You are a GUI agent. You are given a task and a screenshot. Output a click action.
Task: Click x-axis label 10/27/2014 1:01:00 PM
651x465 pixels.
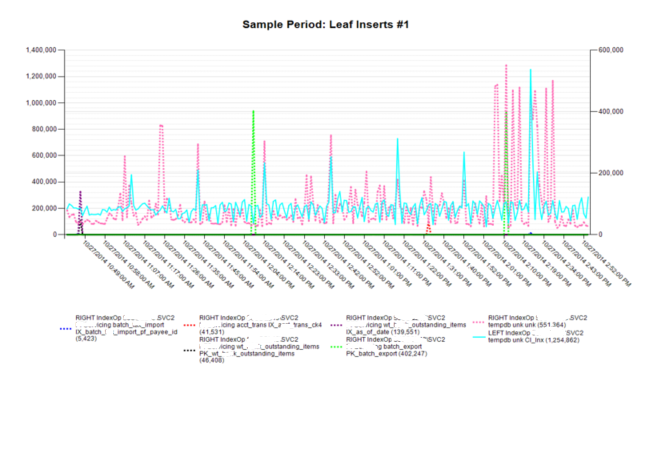[x=388, y=263]
